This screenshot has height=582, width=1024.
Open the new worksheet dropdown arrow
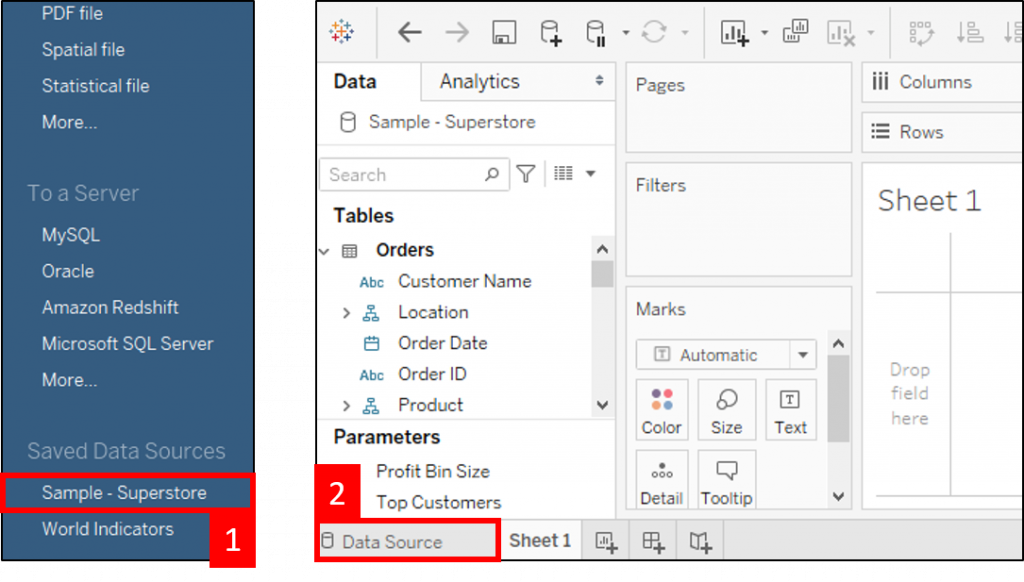[764, 33]
